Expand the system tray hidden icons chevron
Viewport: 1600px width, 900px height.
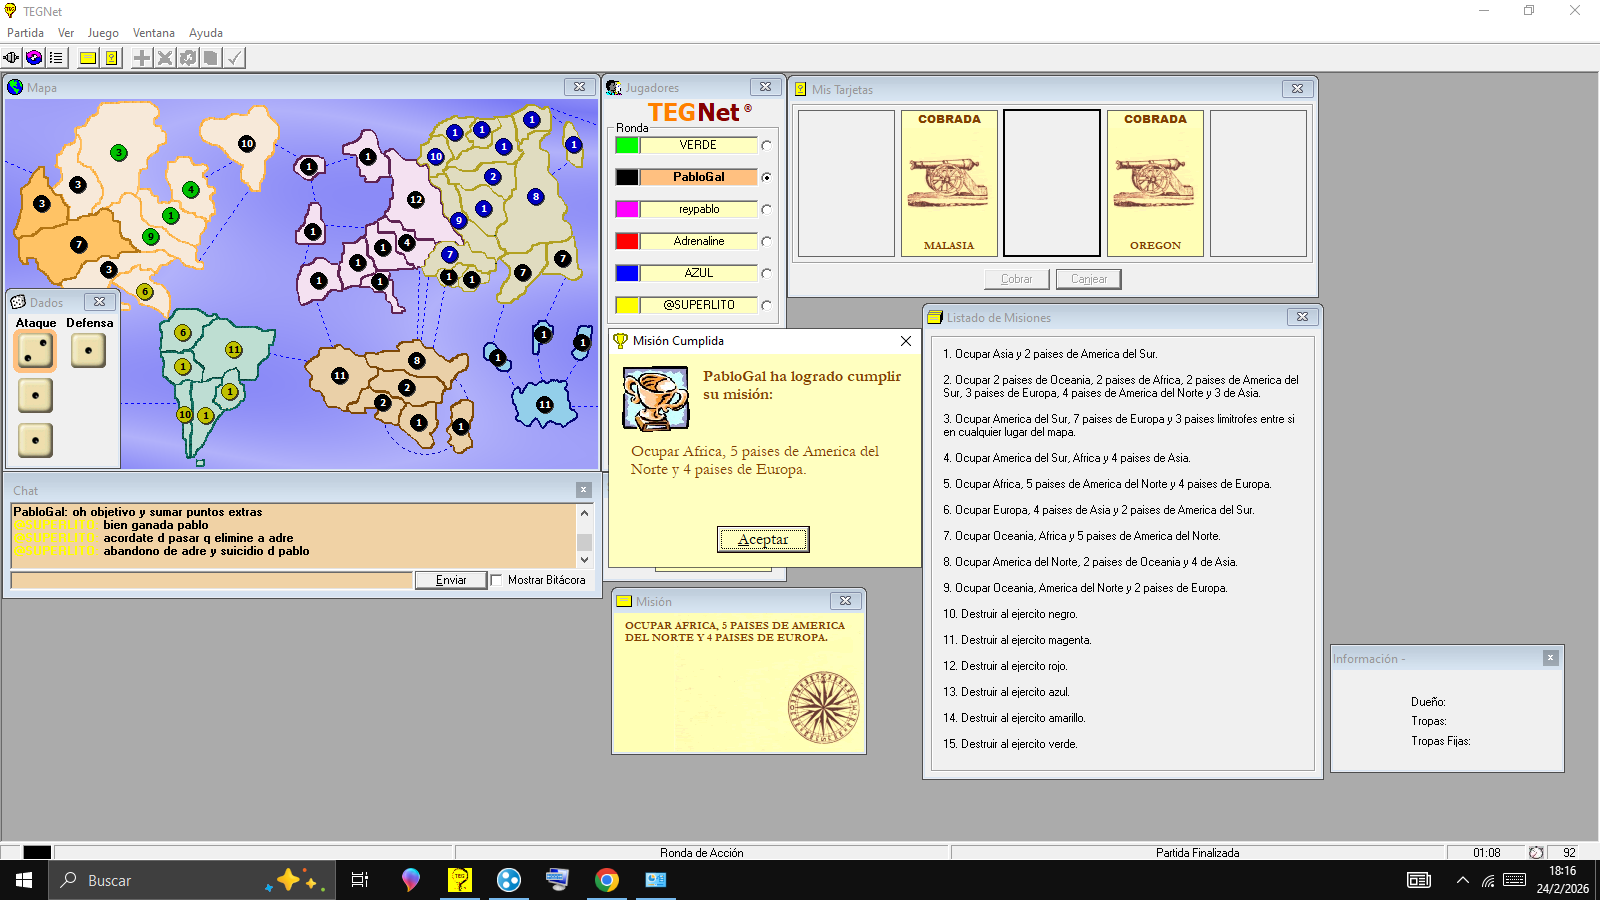1462,880
